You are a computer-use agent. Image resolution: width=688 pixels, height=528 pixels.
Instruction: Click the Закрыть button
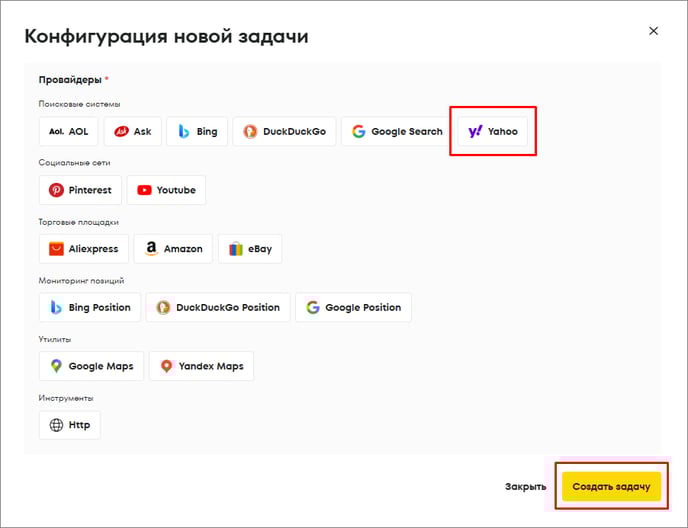tap(525, 486)
